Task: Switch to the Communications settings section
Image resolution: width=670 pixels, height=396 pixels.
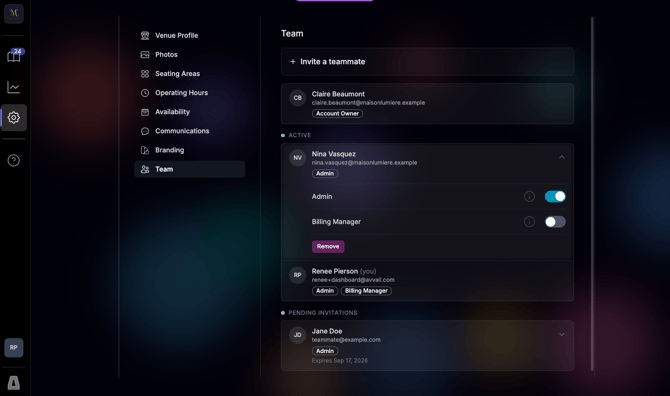Action: coord(189,131)
